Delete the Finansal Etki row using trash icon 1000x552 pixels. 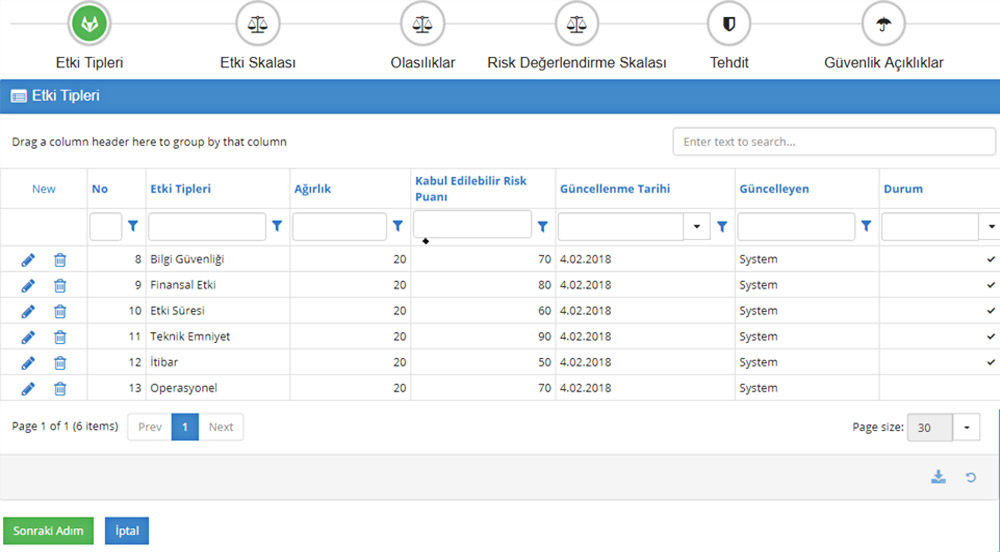[x=60, y=286]
